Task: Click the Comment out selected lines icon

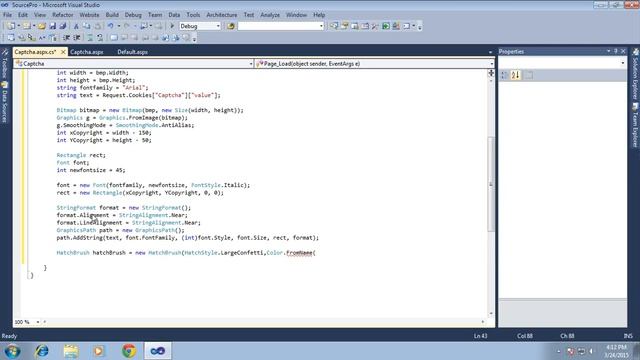Action: 90,38
